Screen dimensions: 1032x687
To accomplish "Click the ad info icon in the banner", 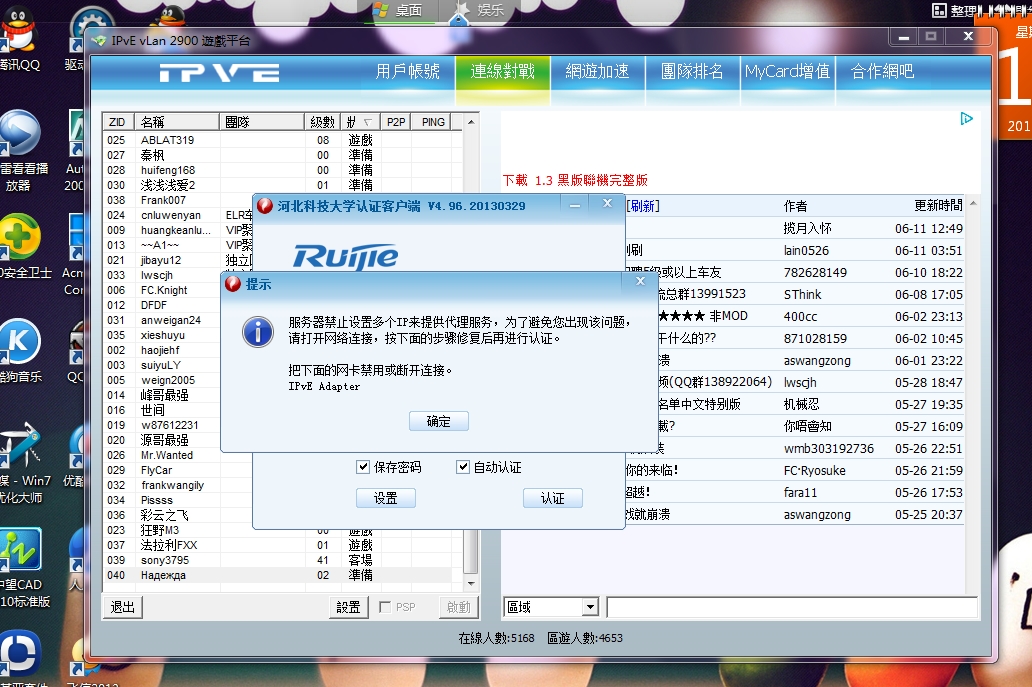I will [x=966, y=118].
